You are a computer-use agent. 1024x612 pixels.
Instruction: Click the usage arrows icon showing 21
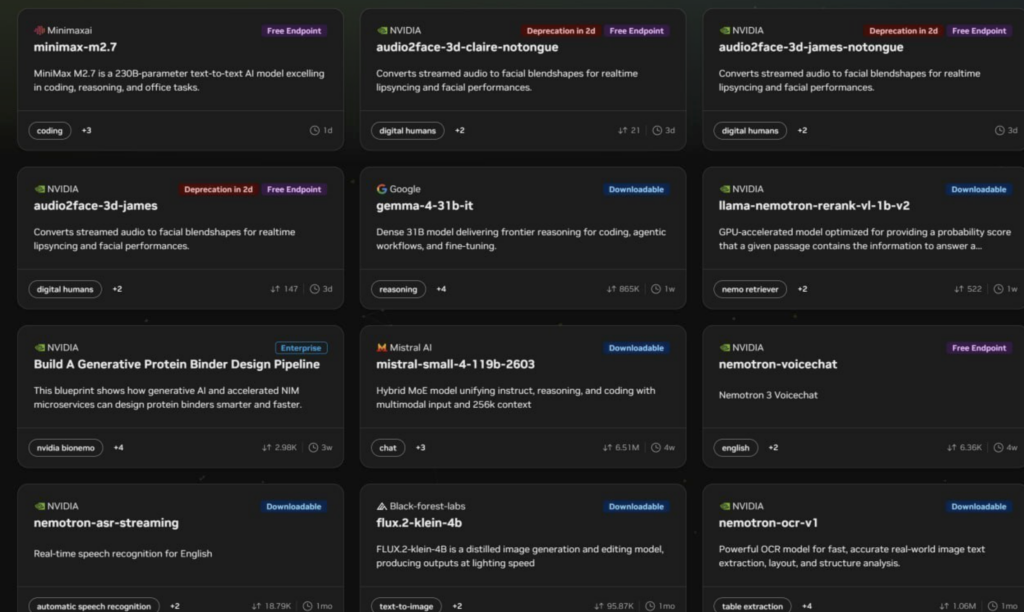[x=622, y=131]
